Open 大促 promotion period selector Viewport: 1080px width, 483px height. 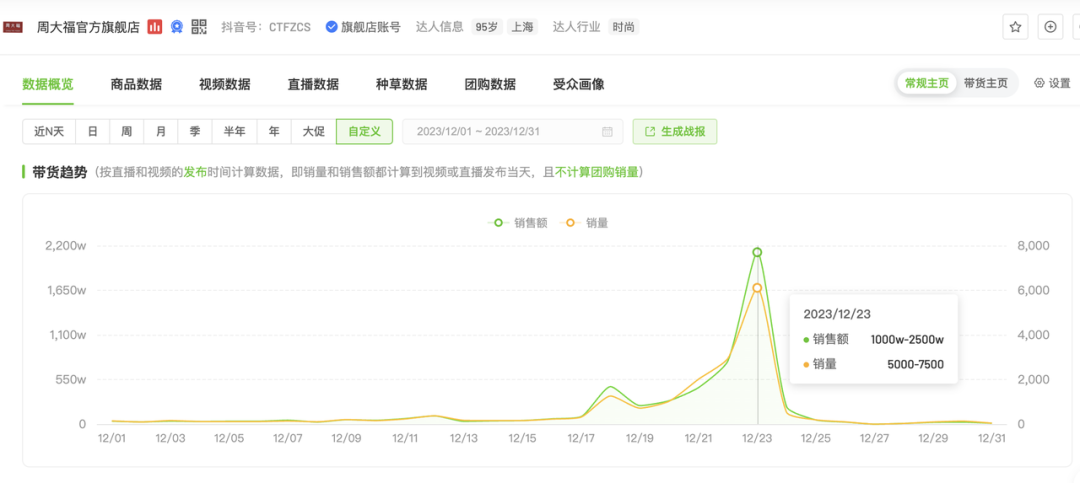click(x=313, y=132)
